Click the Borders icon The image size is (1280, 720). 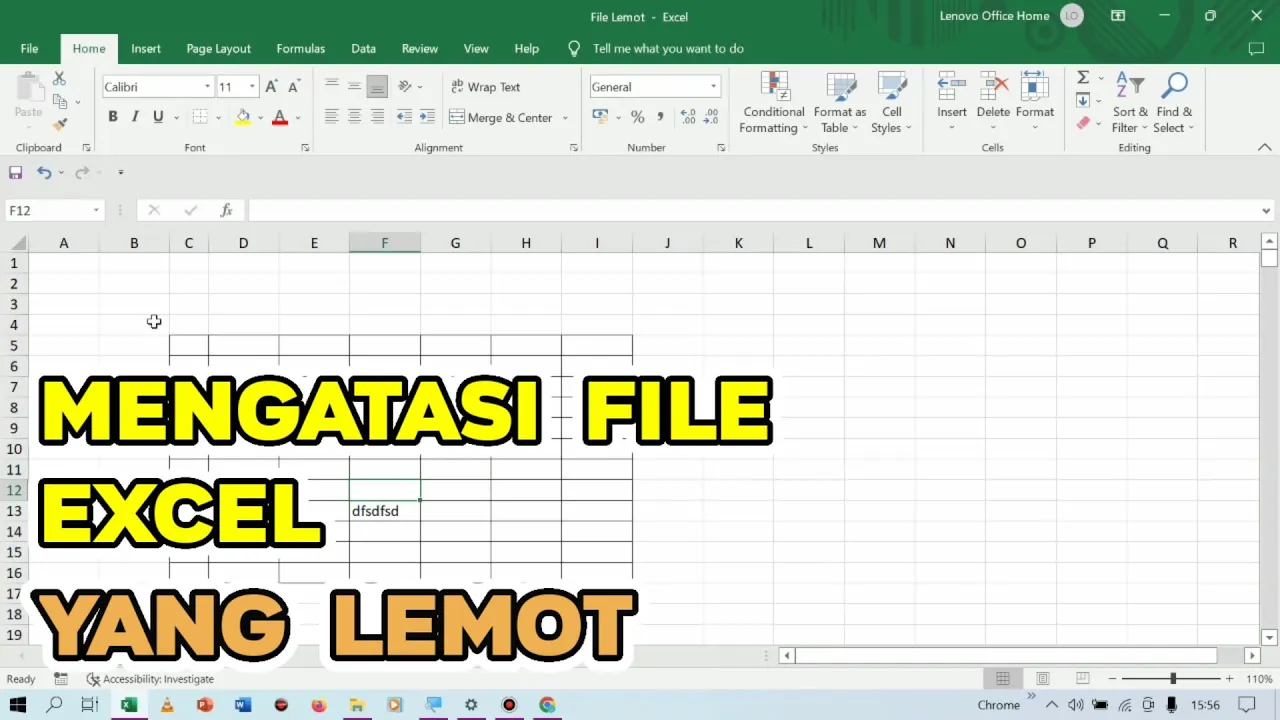[200, 117]
